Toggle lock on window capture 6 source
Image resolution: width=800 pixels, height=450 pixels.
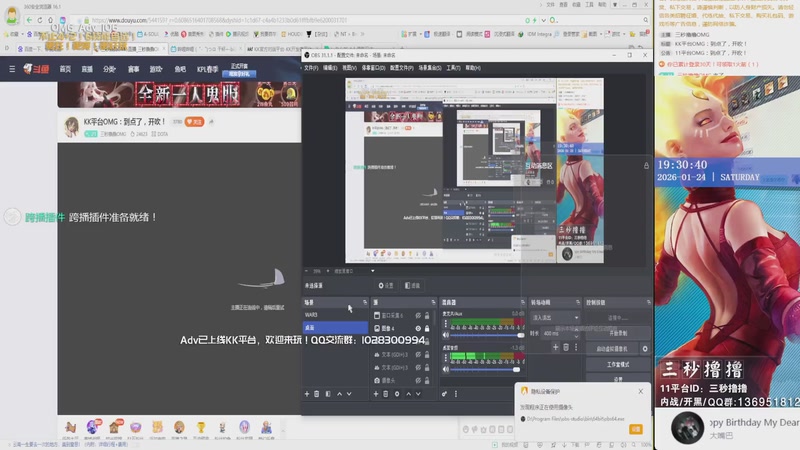pos(427,316)
